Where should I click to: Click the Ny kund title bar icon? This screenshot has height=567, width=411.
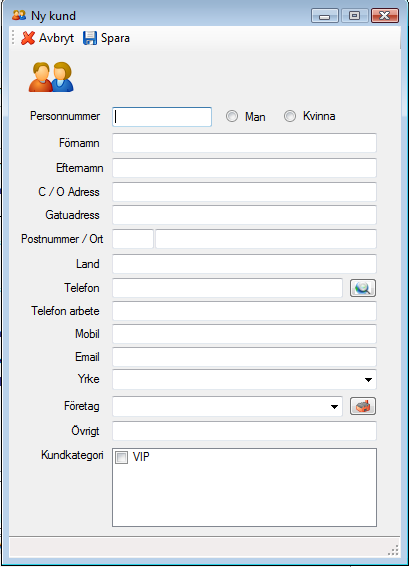tap(19, 15)
